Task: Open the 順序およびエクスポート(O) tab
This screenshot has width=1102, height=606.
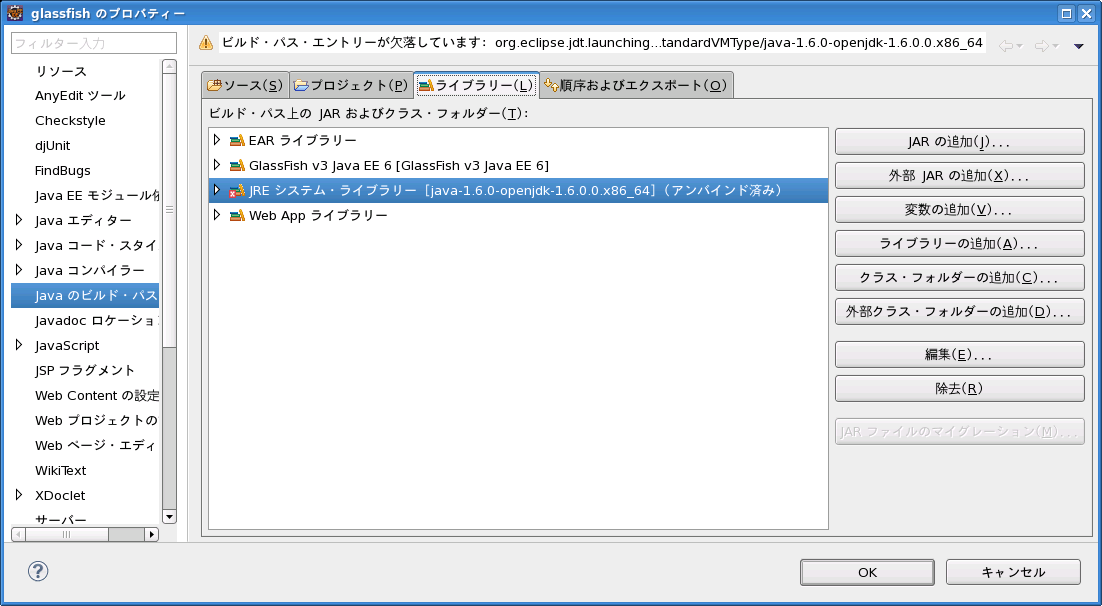Action: coord(636,85)
